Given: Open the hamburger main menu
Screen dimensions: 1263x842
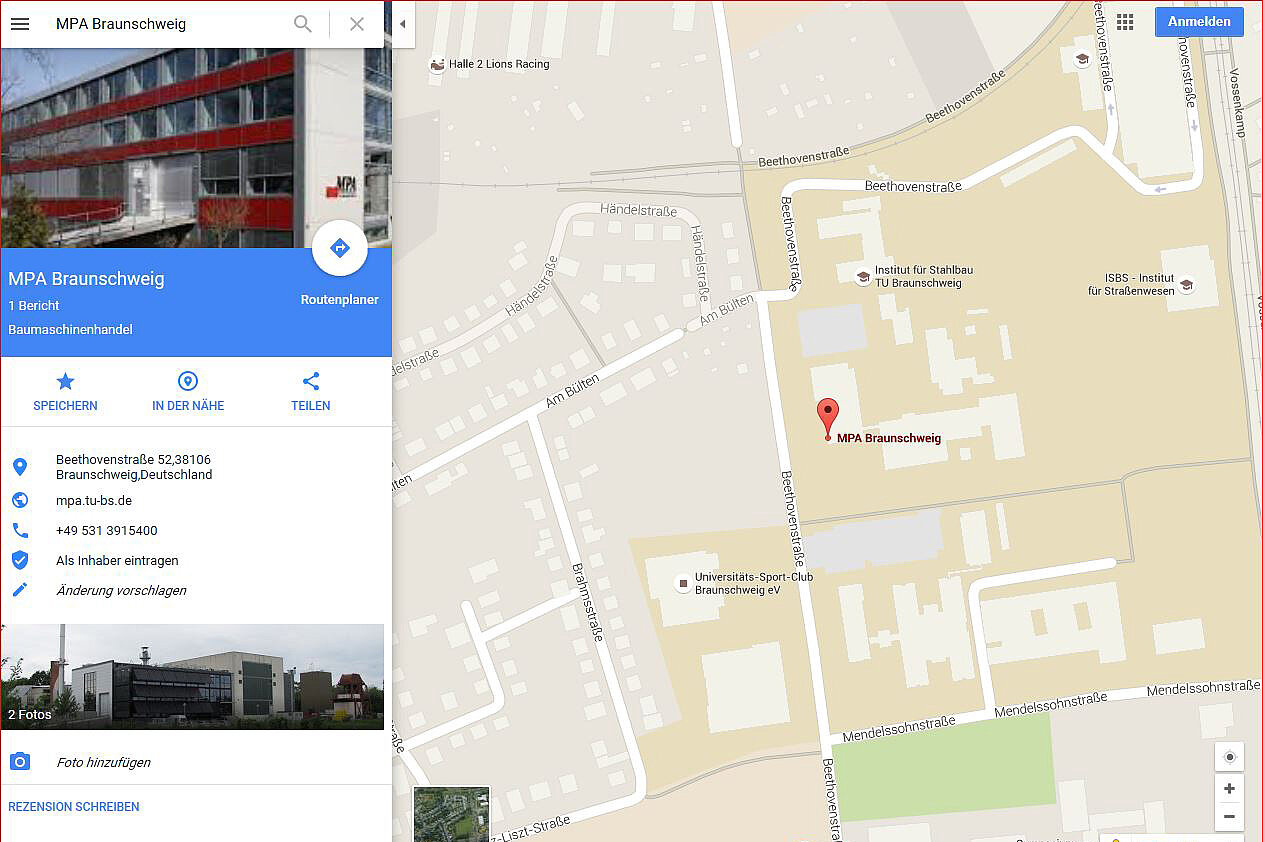Looking at the screenshot, I should coord(20,24).
